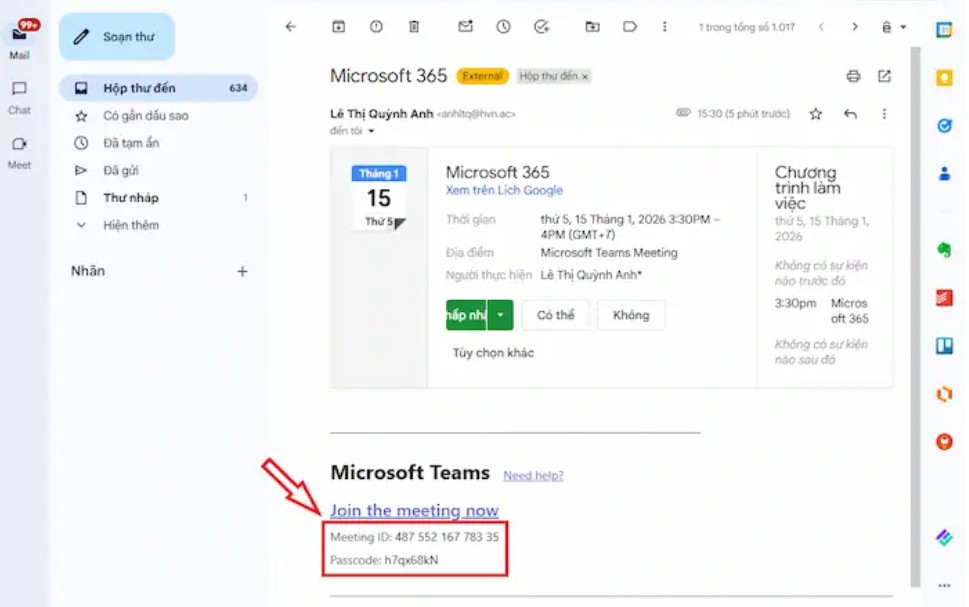Delete the email with the trash icon
The width and height of the screenshot is (969, 607).
(414, 27)
